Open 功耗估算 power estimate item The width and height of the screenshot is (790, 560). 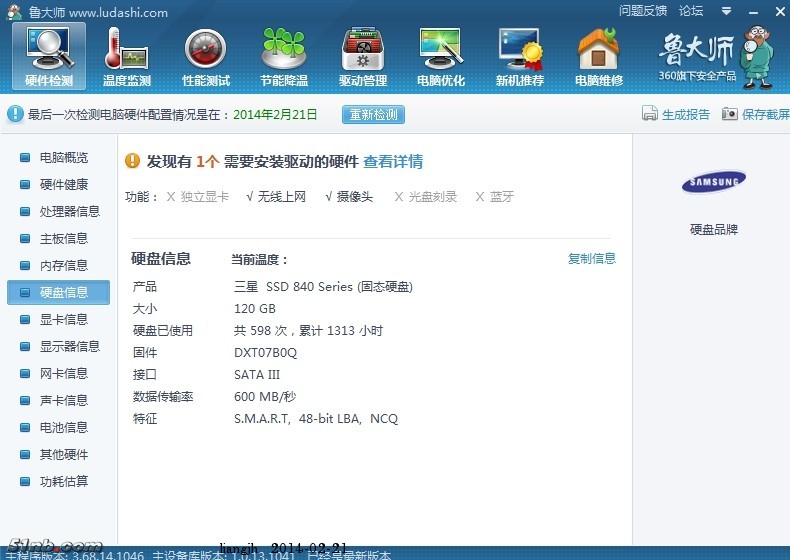tap(63, 481)
